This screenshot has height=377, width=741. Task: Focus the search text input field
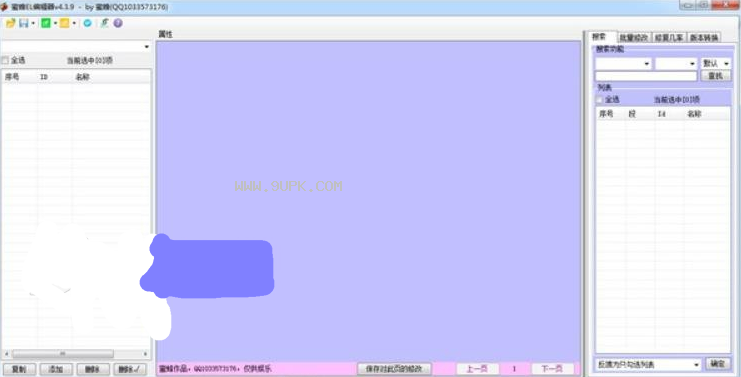(x=646, y=76)
